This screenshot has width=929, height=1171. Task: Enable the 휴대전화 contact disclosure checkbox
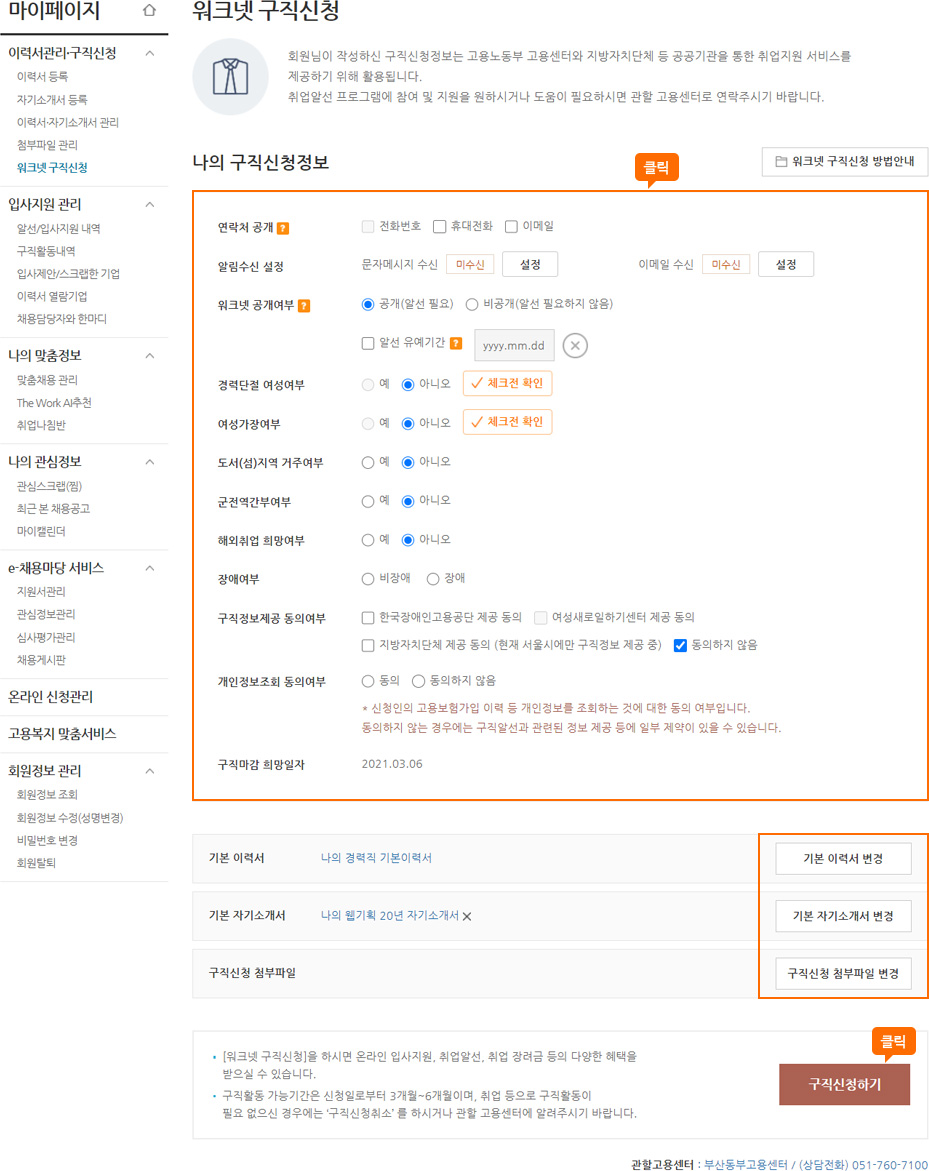pyautogui.click(x=438, y=226)
